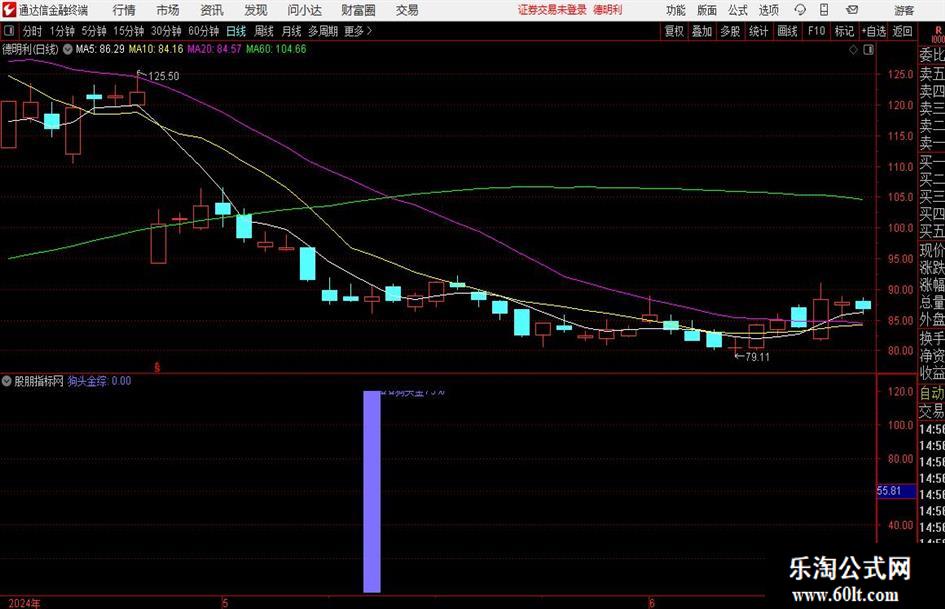This screenshot has height=609, width=945.
Task: Open the 财富圈 menu
Action: 358,10
